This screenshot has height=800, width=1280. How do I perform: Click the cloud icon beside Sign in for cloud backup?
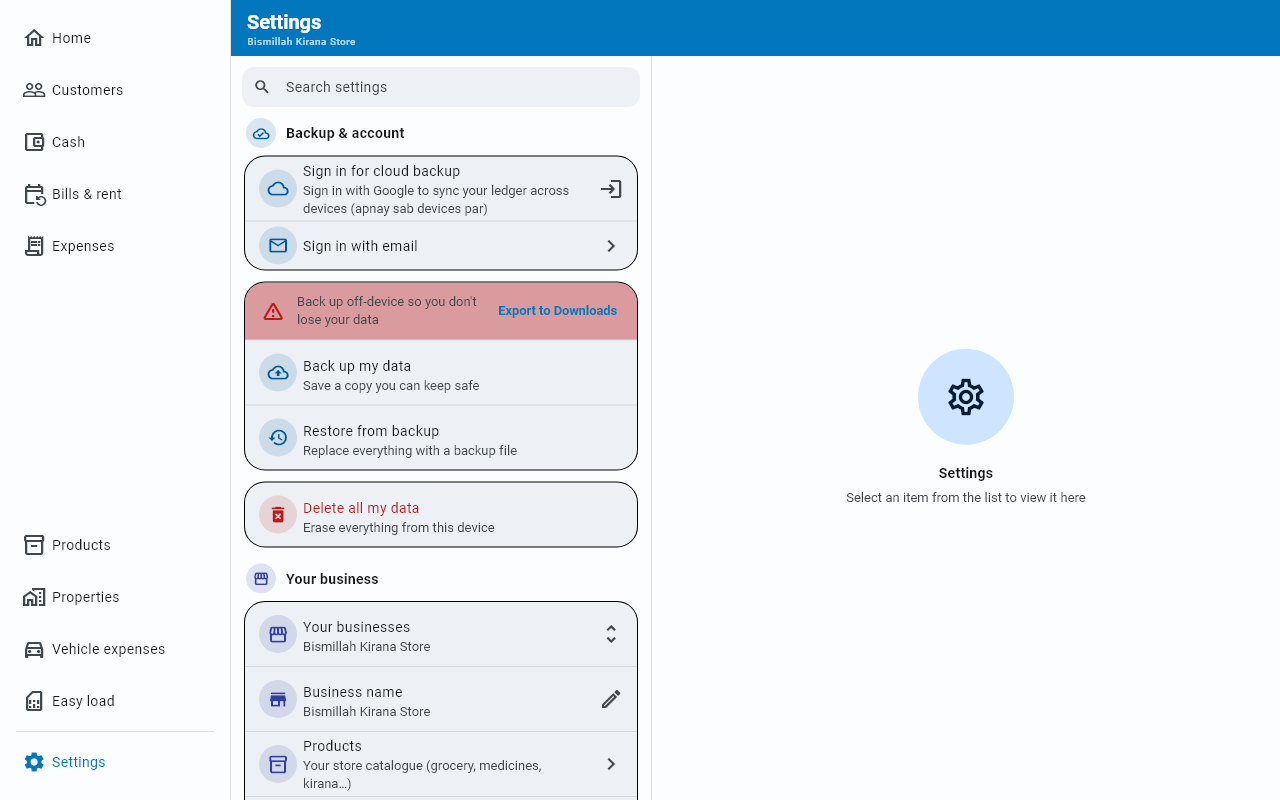point(278,189)
